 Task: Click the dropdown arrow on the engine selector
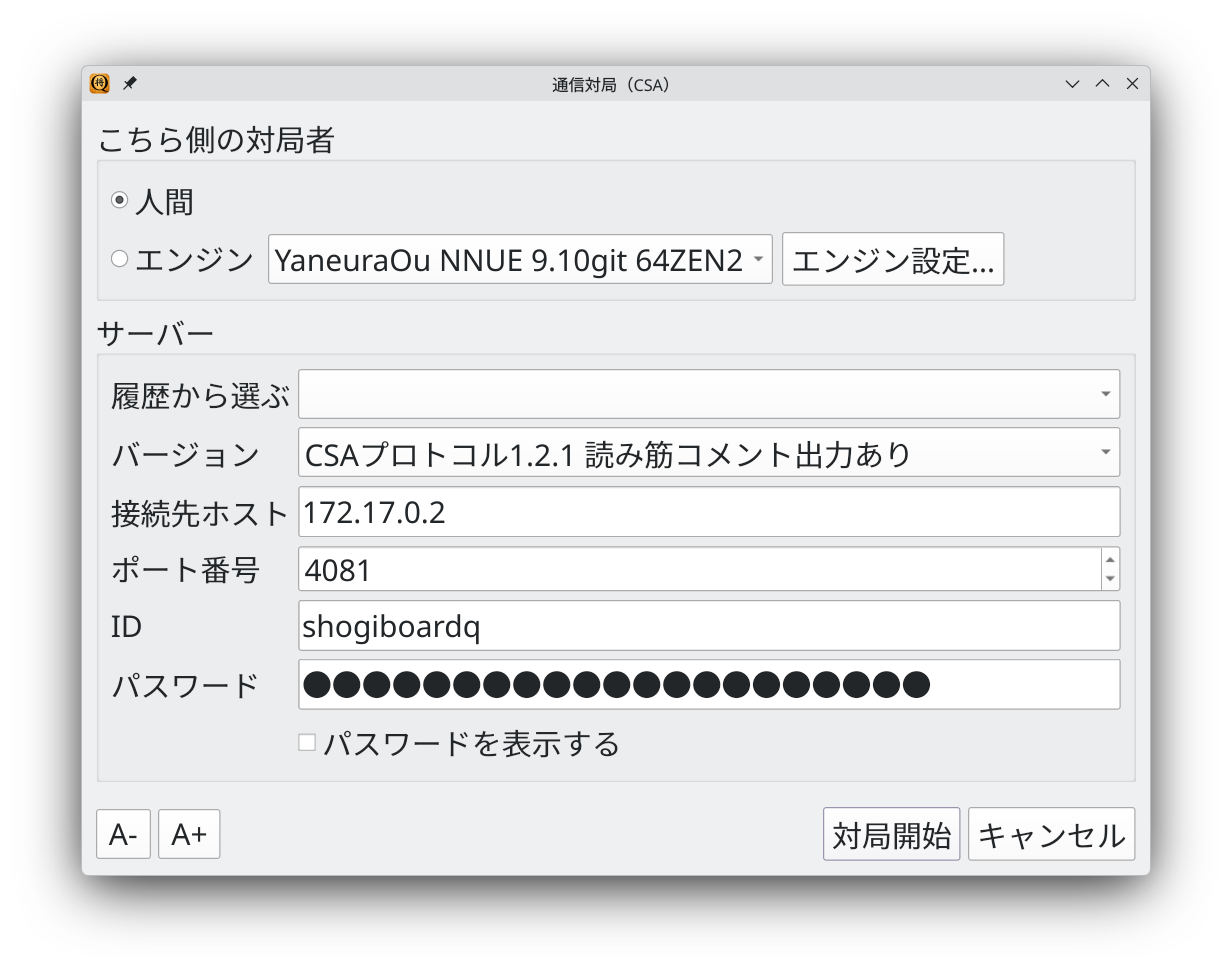(x=760, y=258)
